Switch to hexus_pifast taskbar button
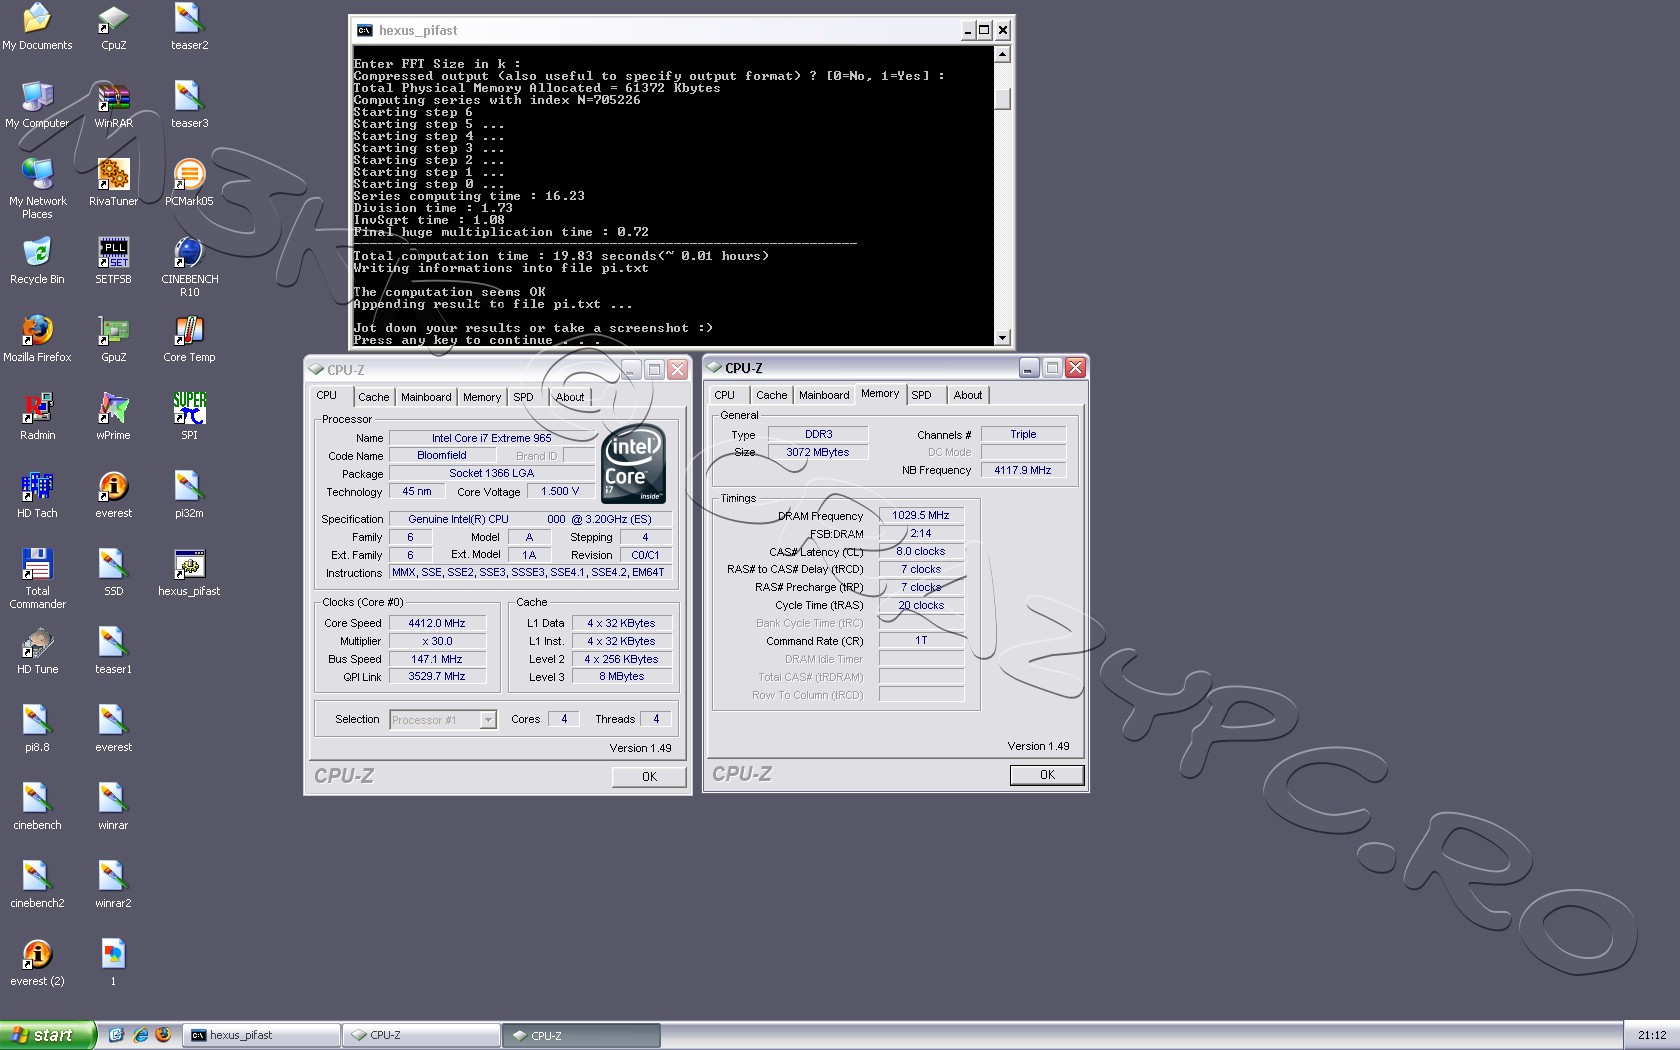This screenshot has width=1680, height=1050. pos(262,1035)
